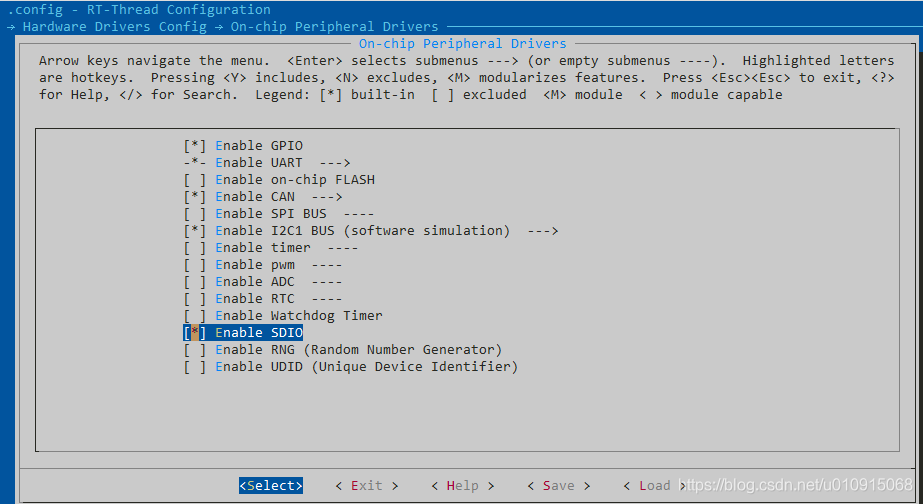Toggle the Enable RTC checkbox
Screen dimensions: 923x504
coord(195,299)
